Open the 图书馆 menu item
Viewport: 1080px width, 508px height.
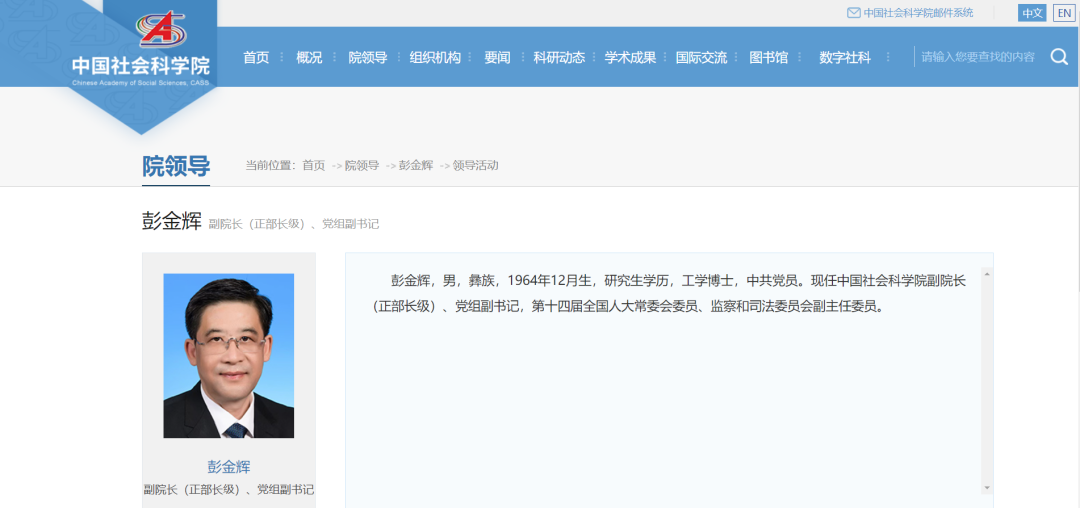coord(768,58)
